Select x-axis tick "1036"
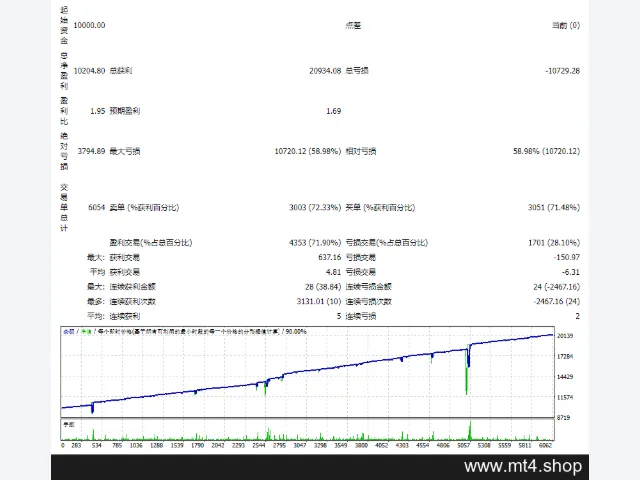The height and width of the screenshot is (480, 640). pos(136,445)
